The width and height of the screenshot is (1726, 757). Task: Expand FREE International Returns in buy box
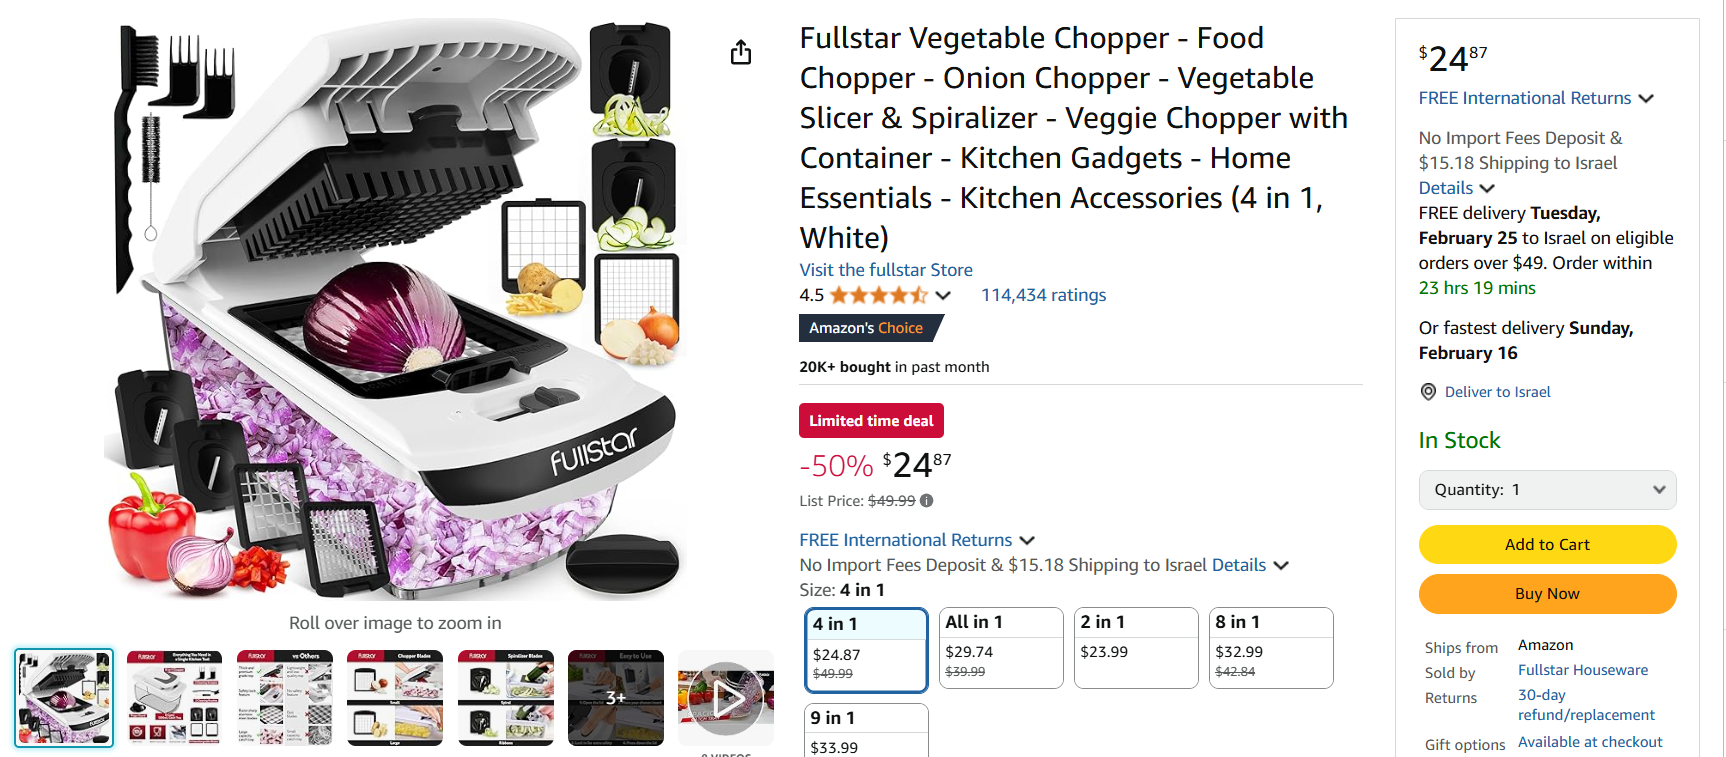[x=1536, y=98]
